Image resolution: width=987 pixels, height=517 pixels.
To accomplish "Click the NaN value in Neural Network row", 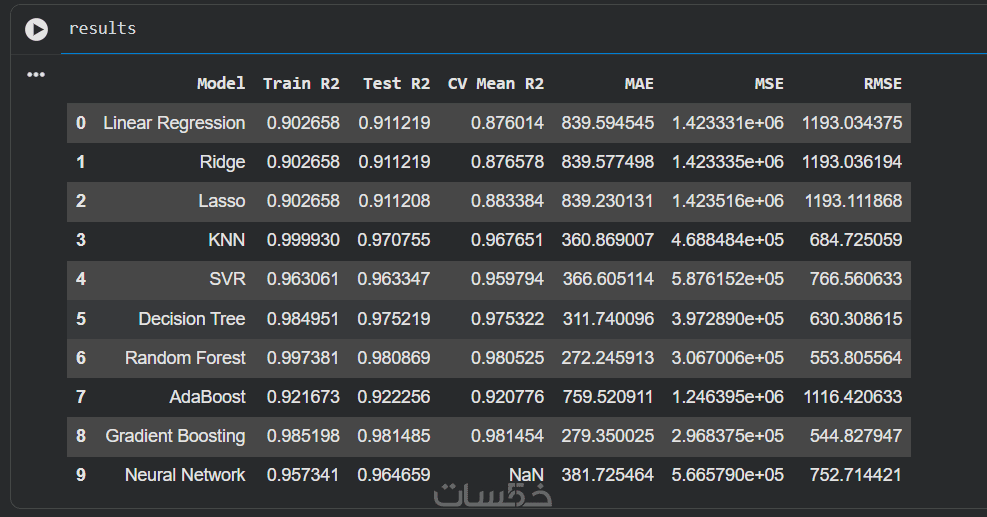I will 526,475.
